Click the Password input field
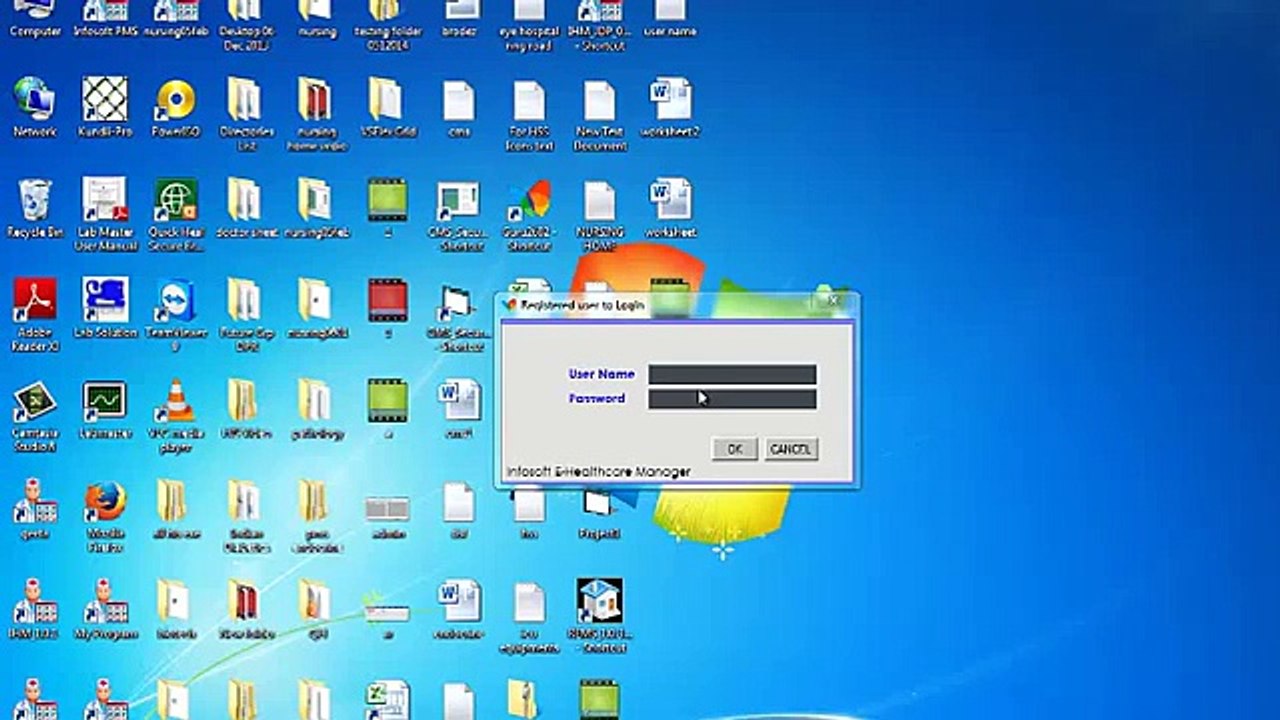Screen dimensions: 1280x720 point(732,399)
